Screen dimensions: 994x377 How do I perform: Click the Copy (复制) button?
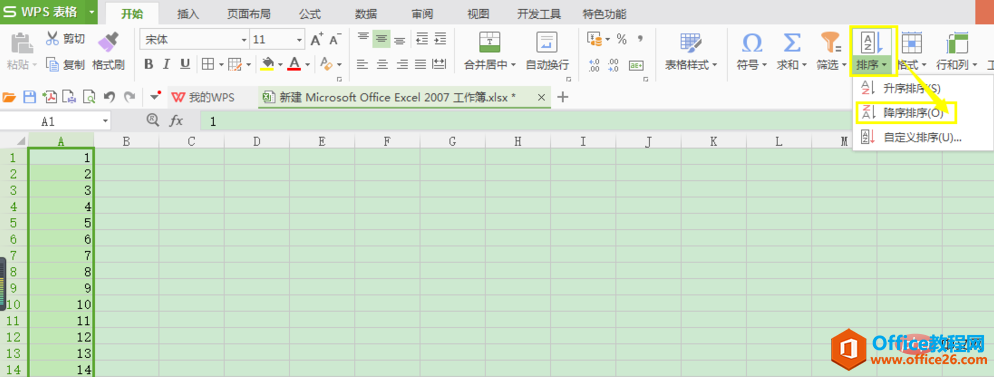[65, 65]
